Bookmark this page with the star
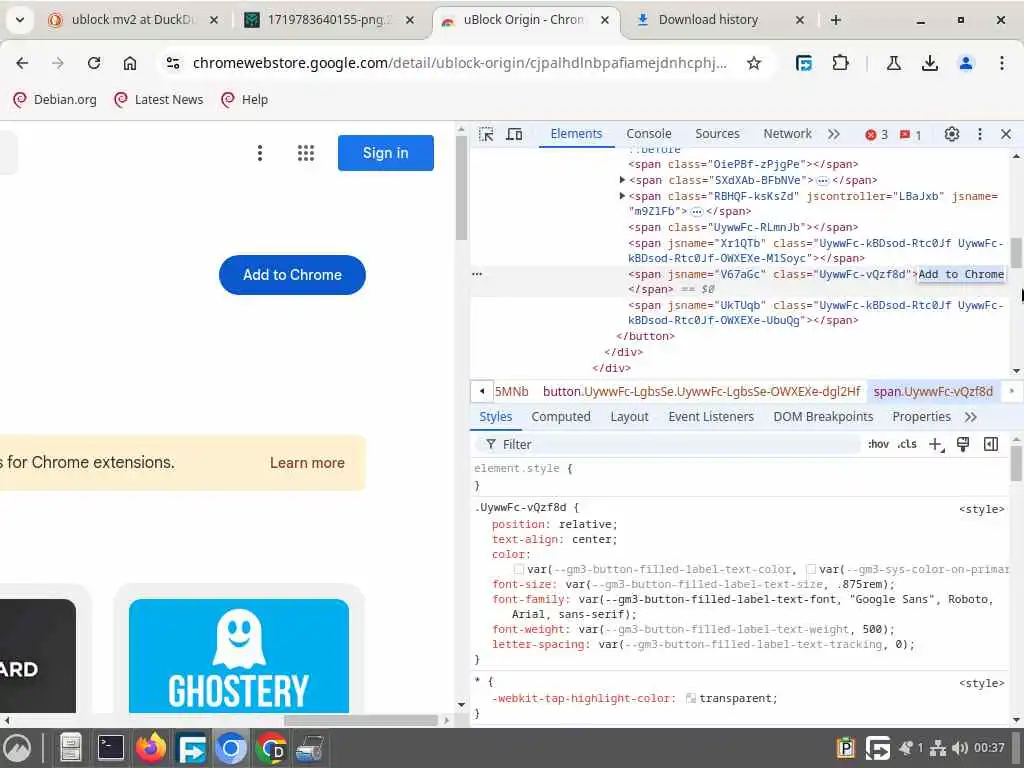 (x=754, y=63)
